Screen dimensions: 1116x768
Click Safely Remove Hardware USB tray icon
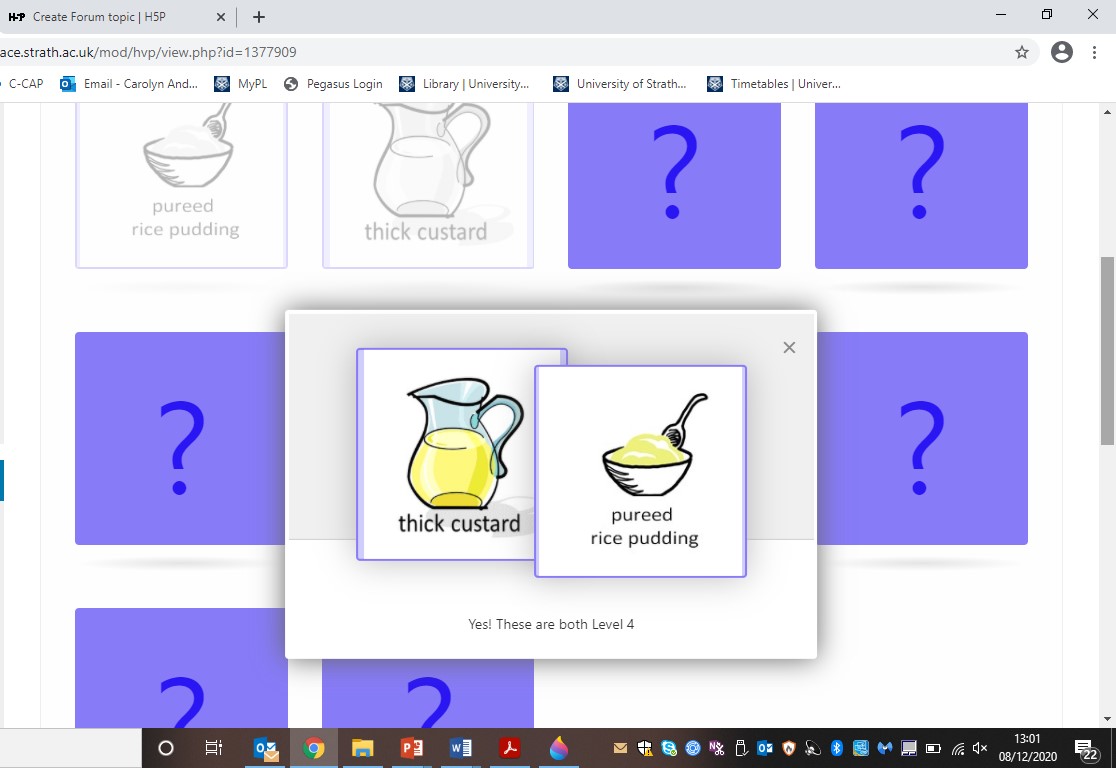[x=741, y=748]
